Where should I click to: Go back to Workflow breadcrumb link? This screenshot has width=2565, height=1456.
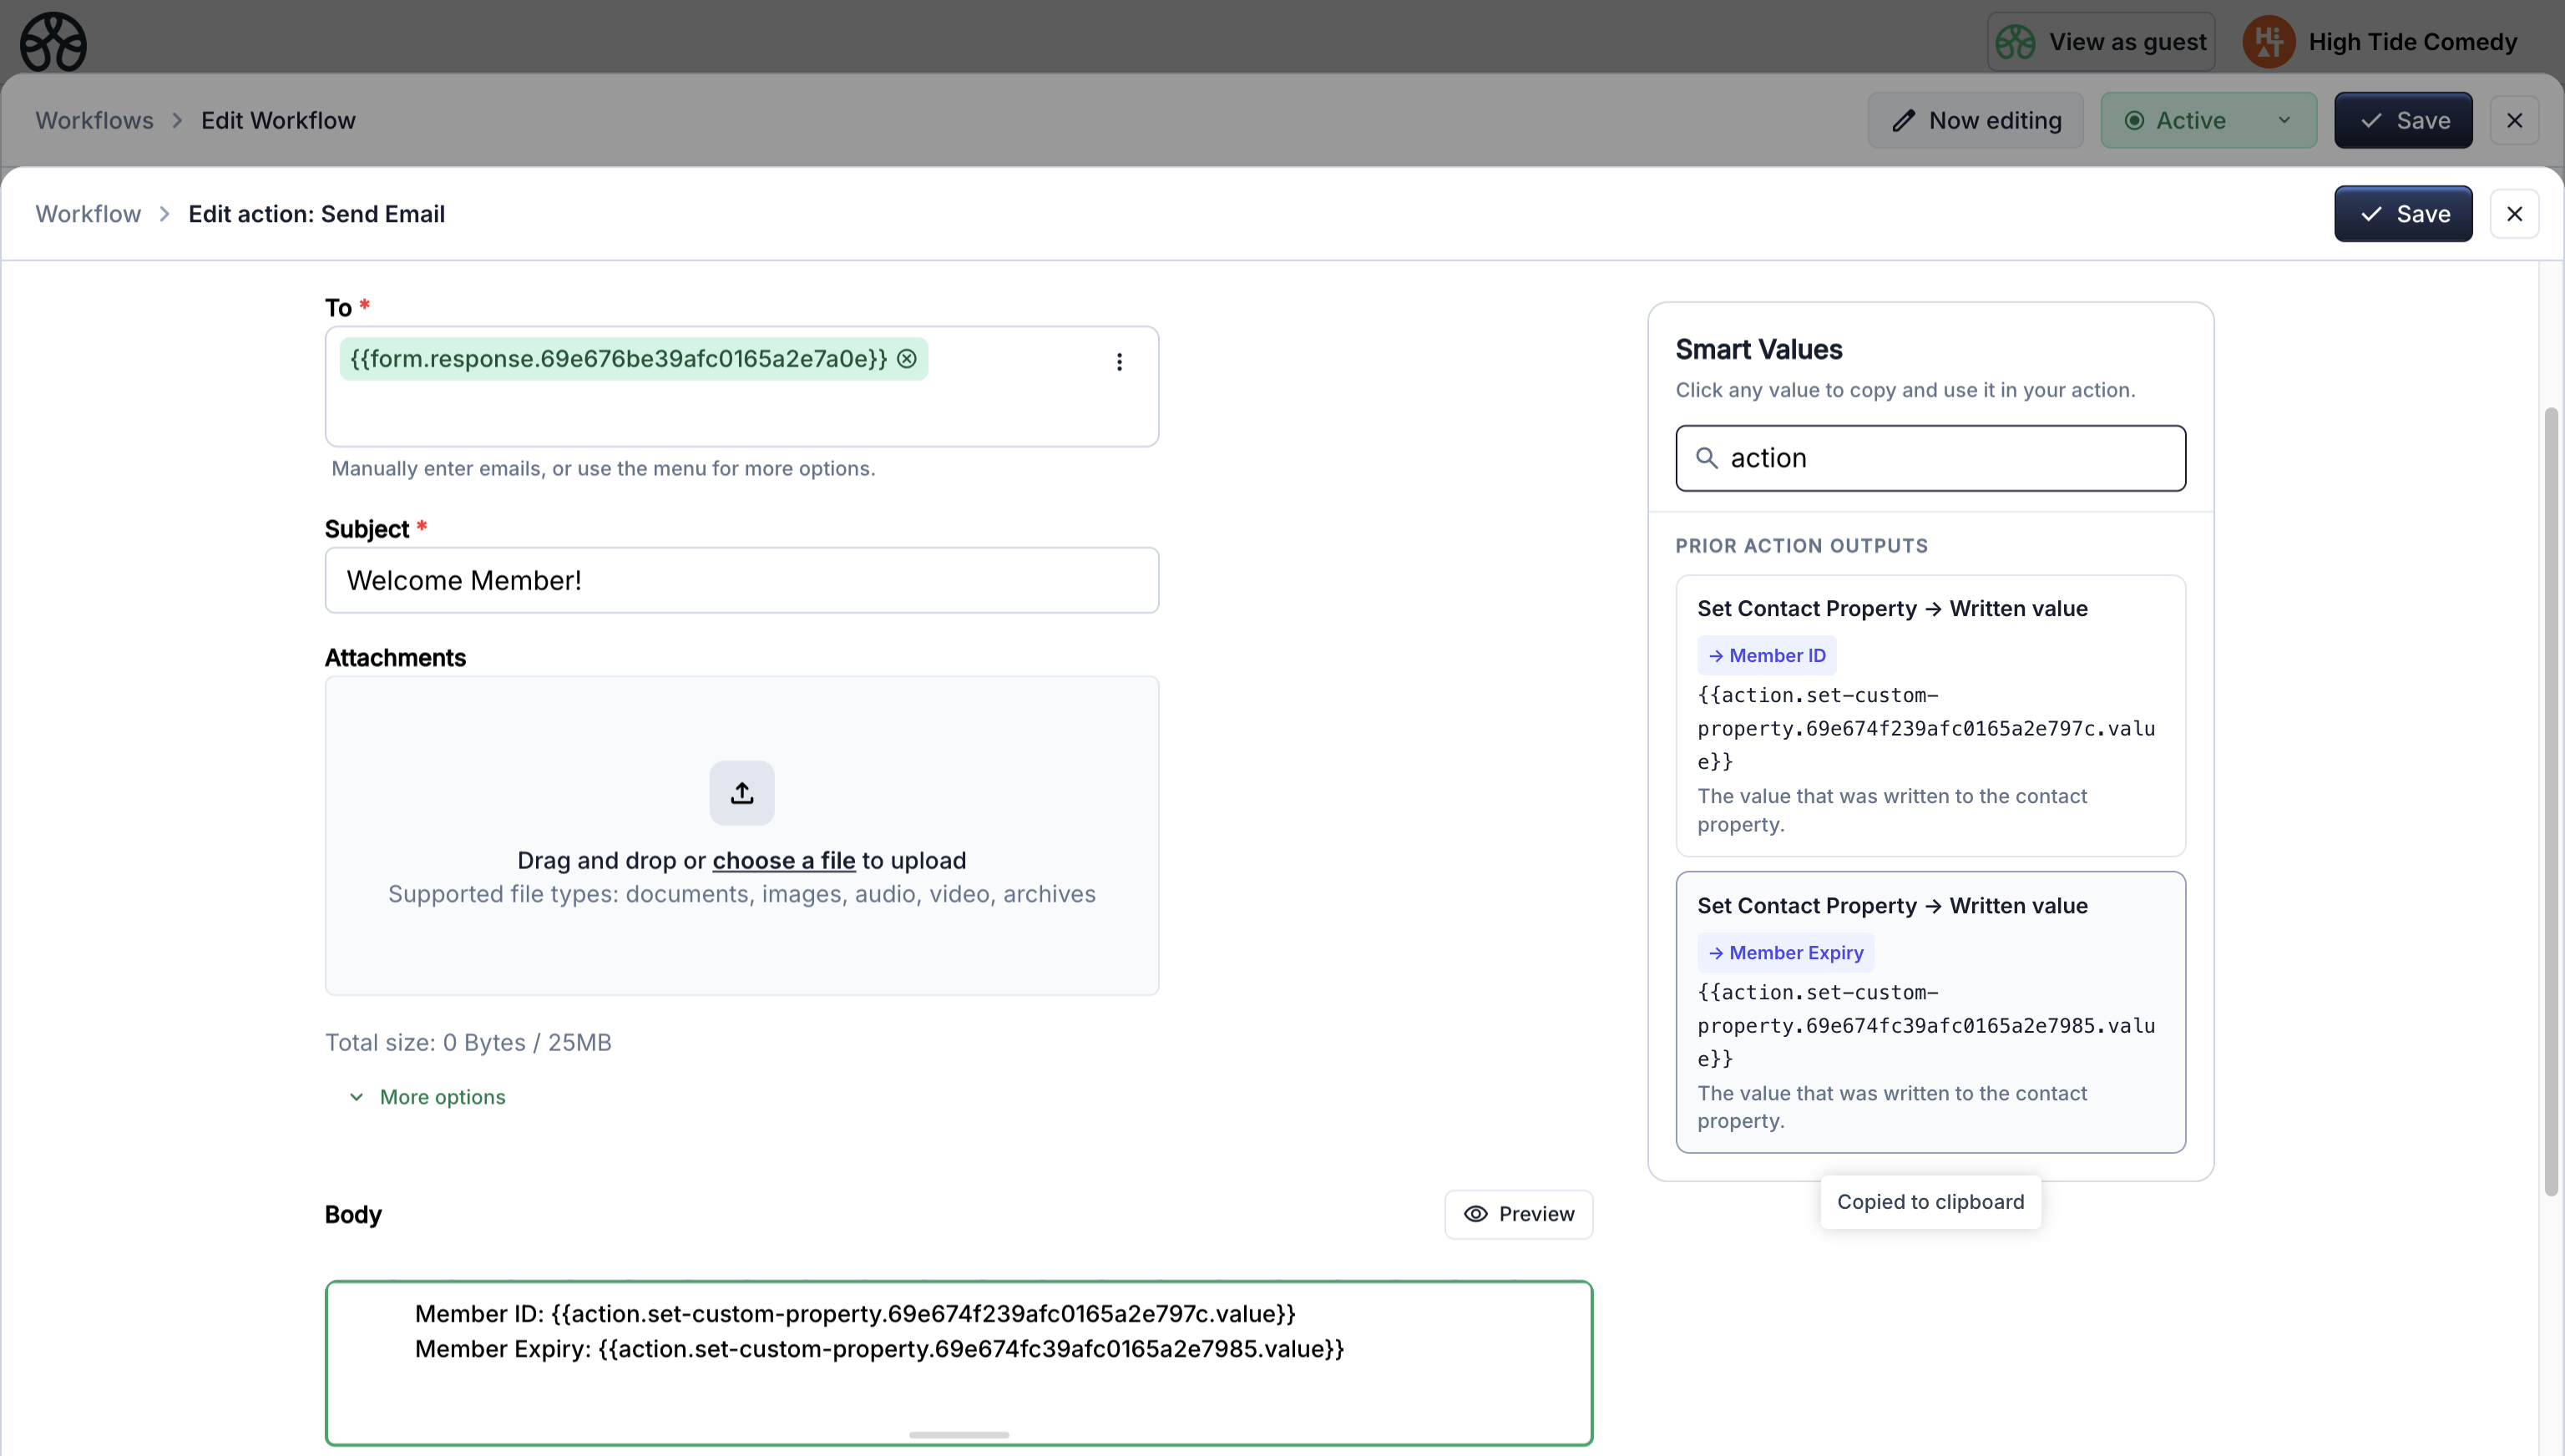[88, 214]
